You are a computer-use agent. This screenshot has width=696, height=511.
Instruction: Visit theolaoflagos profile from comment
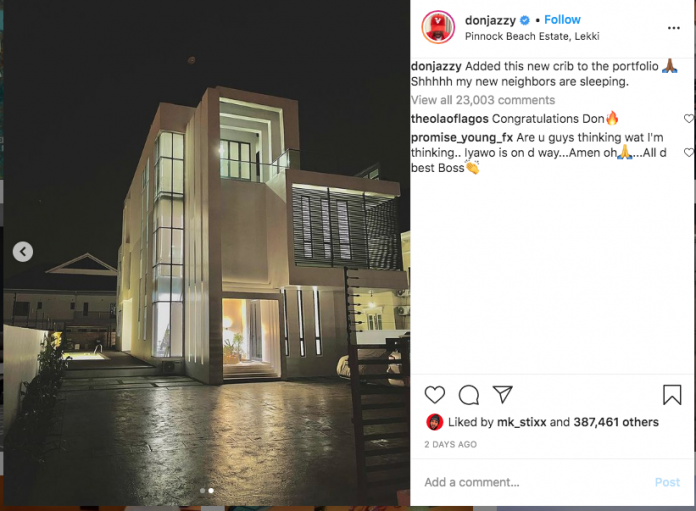[450, 119]
